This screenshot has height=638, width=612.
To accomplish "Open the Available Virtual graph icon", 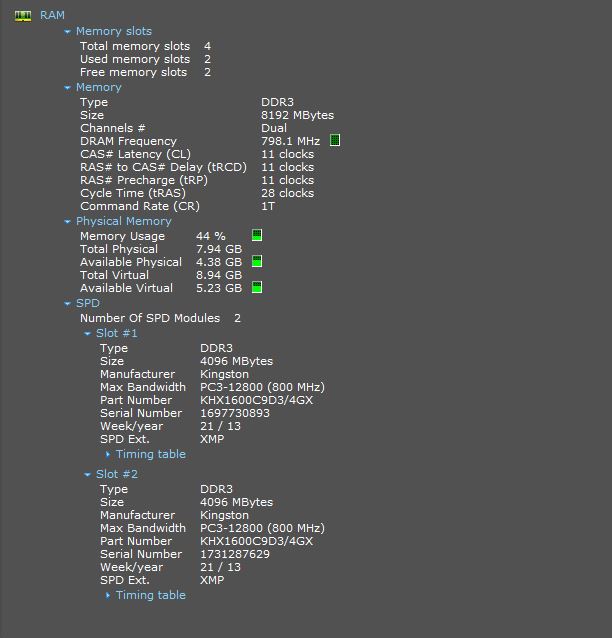I will 257,287.
